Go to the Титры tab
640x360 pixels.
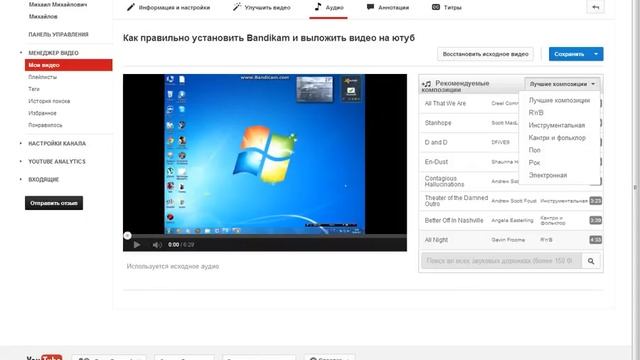tap(447, 7)
